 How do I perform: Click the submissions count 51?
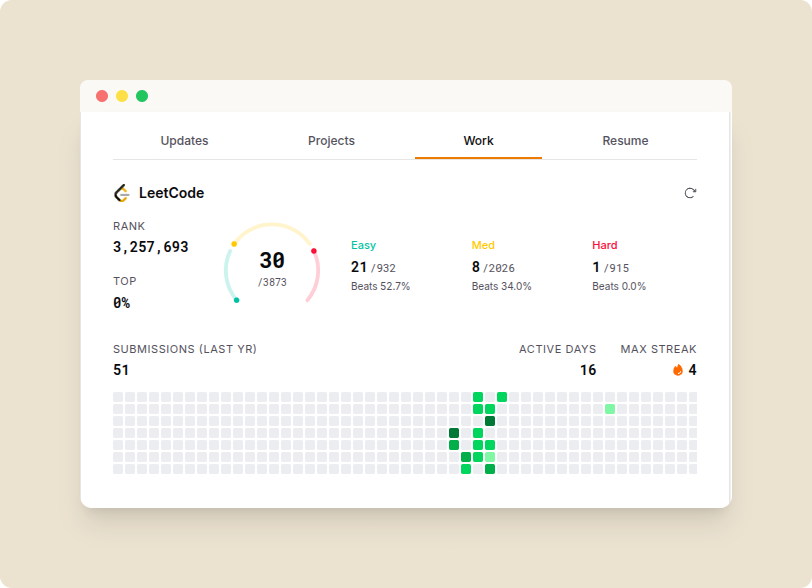coord(121,370)
